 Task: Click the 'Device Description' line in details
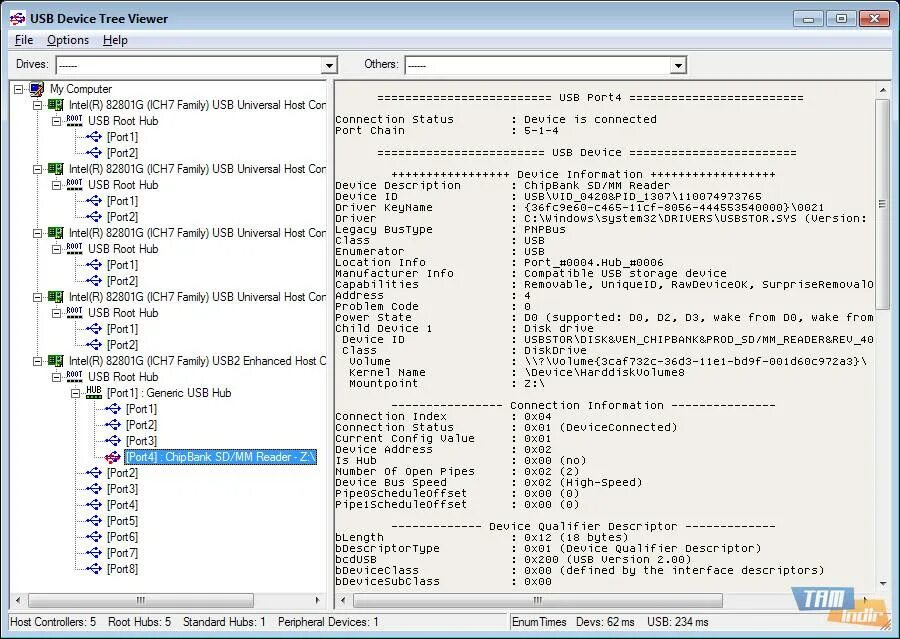503,185
